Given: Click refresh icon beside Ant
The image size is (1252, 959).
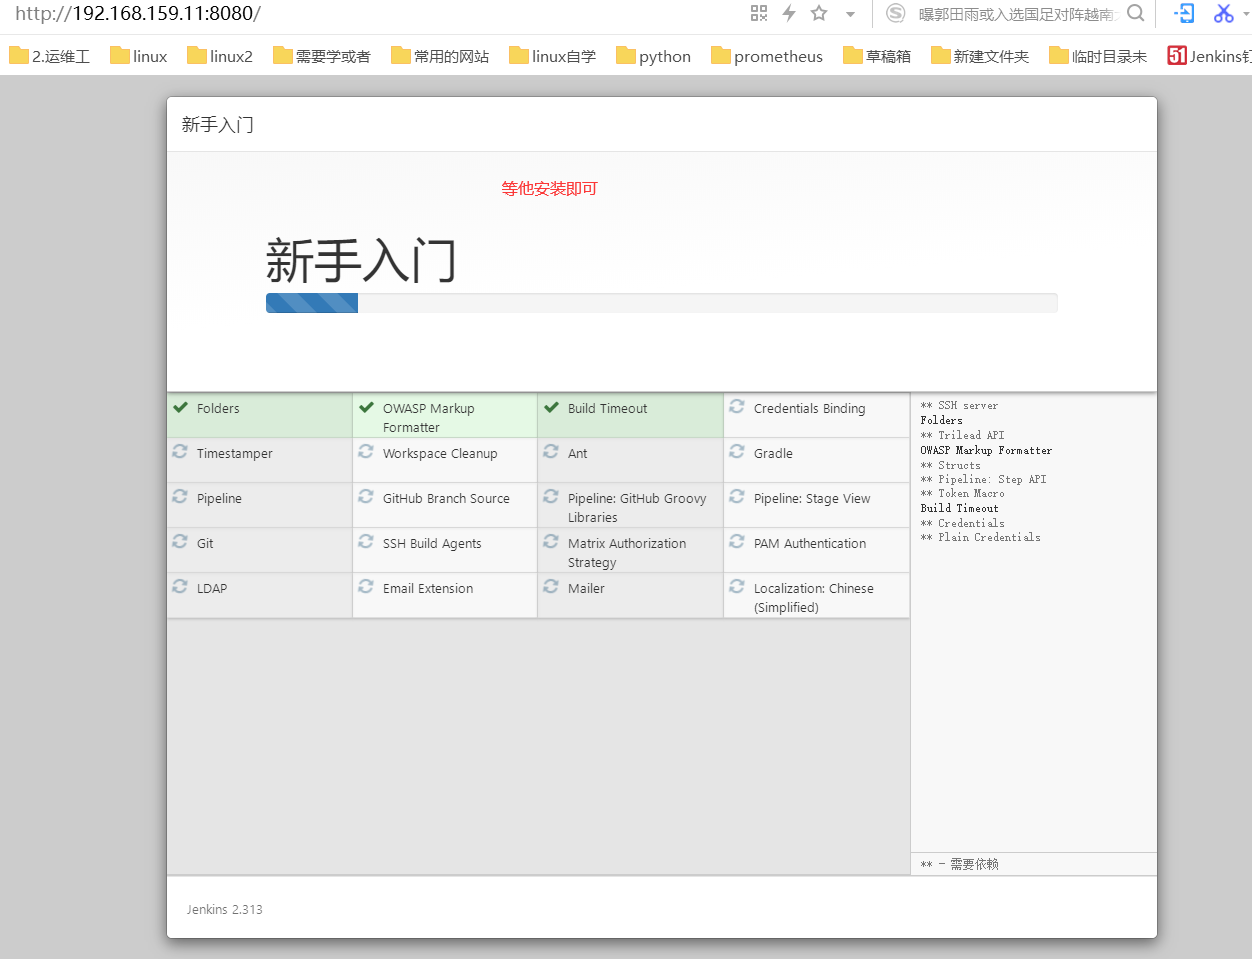Looking at the screenshot, I should coord(551,451).
